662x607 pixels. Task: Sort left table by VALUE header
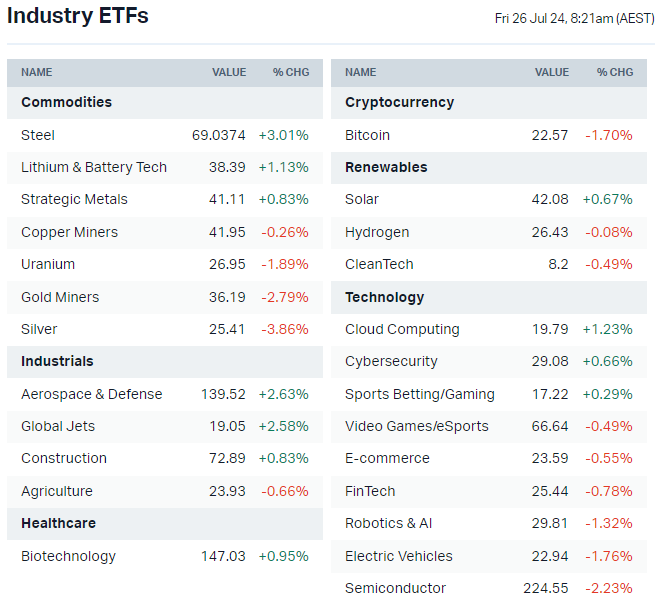pos(229,72)
